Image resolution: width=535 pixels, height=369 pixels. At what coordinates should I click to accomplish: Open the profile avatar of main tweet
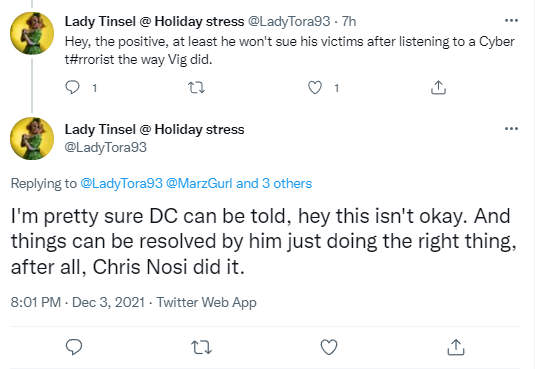click(32, 138)
